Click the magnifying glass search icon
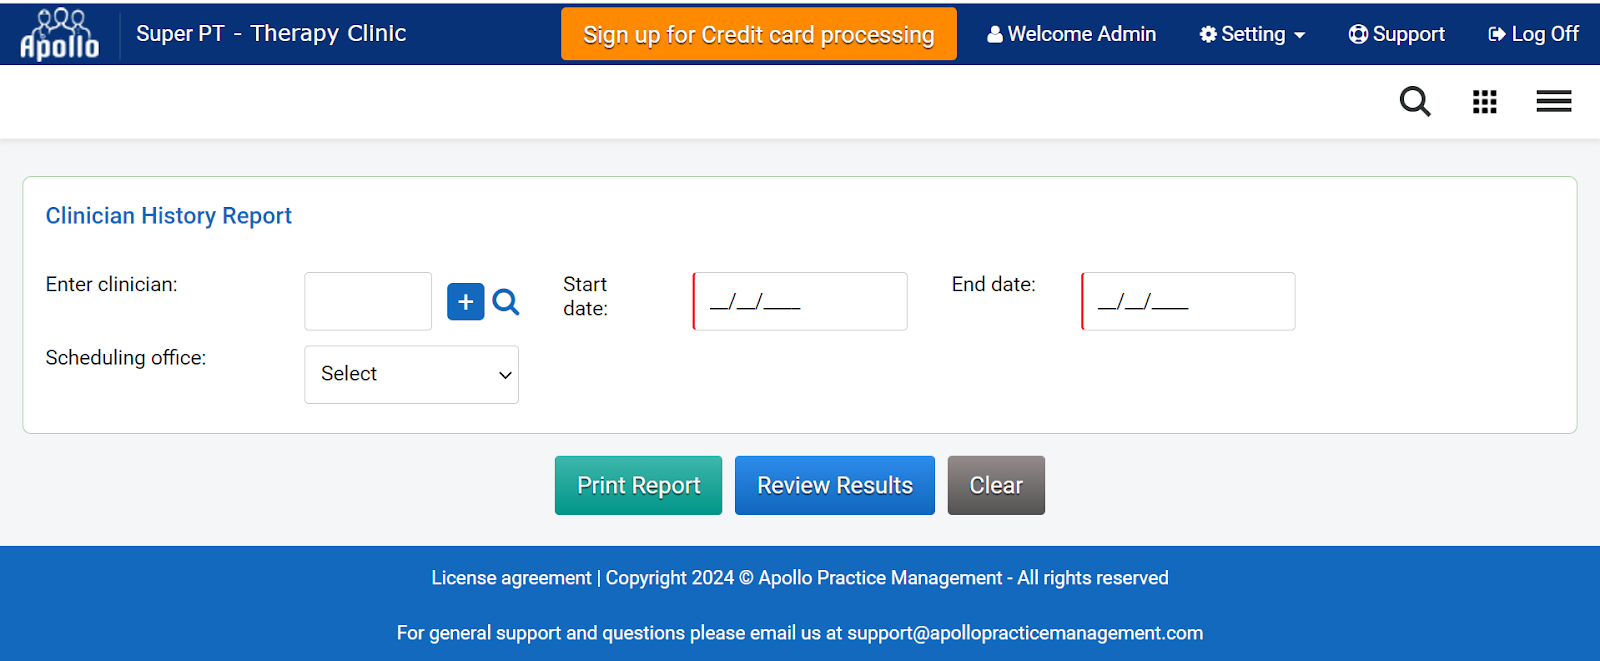The height and width of the screenshot is (661, 1600). click(x=1414, y=101)
